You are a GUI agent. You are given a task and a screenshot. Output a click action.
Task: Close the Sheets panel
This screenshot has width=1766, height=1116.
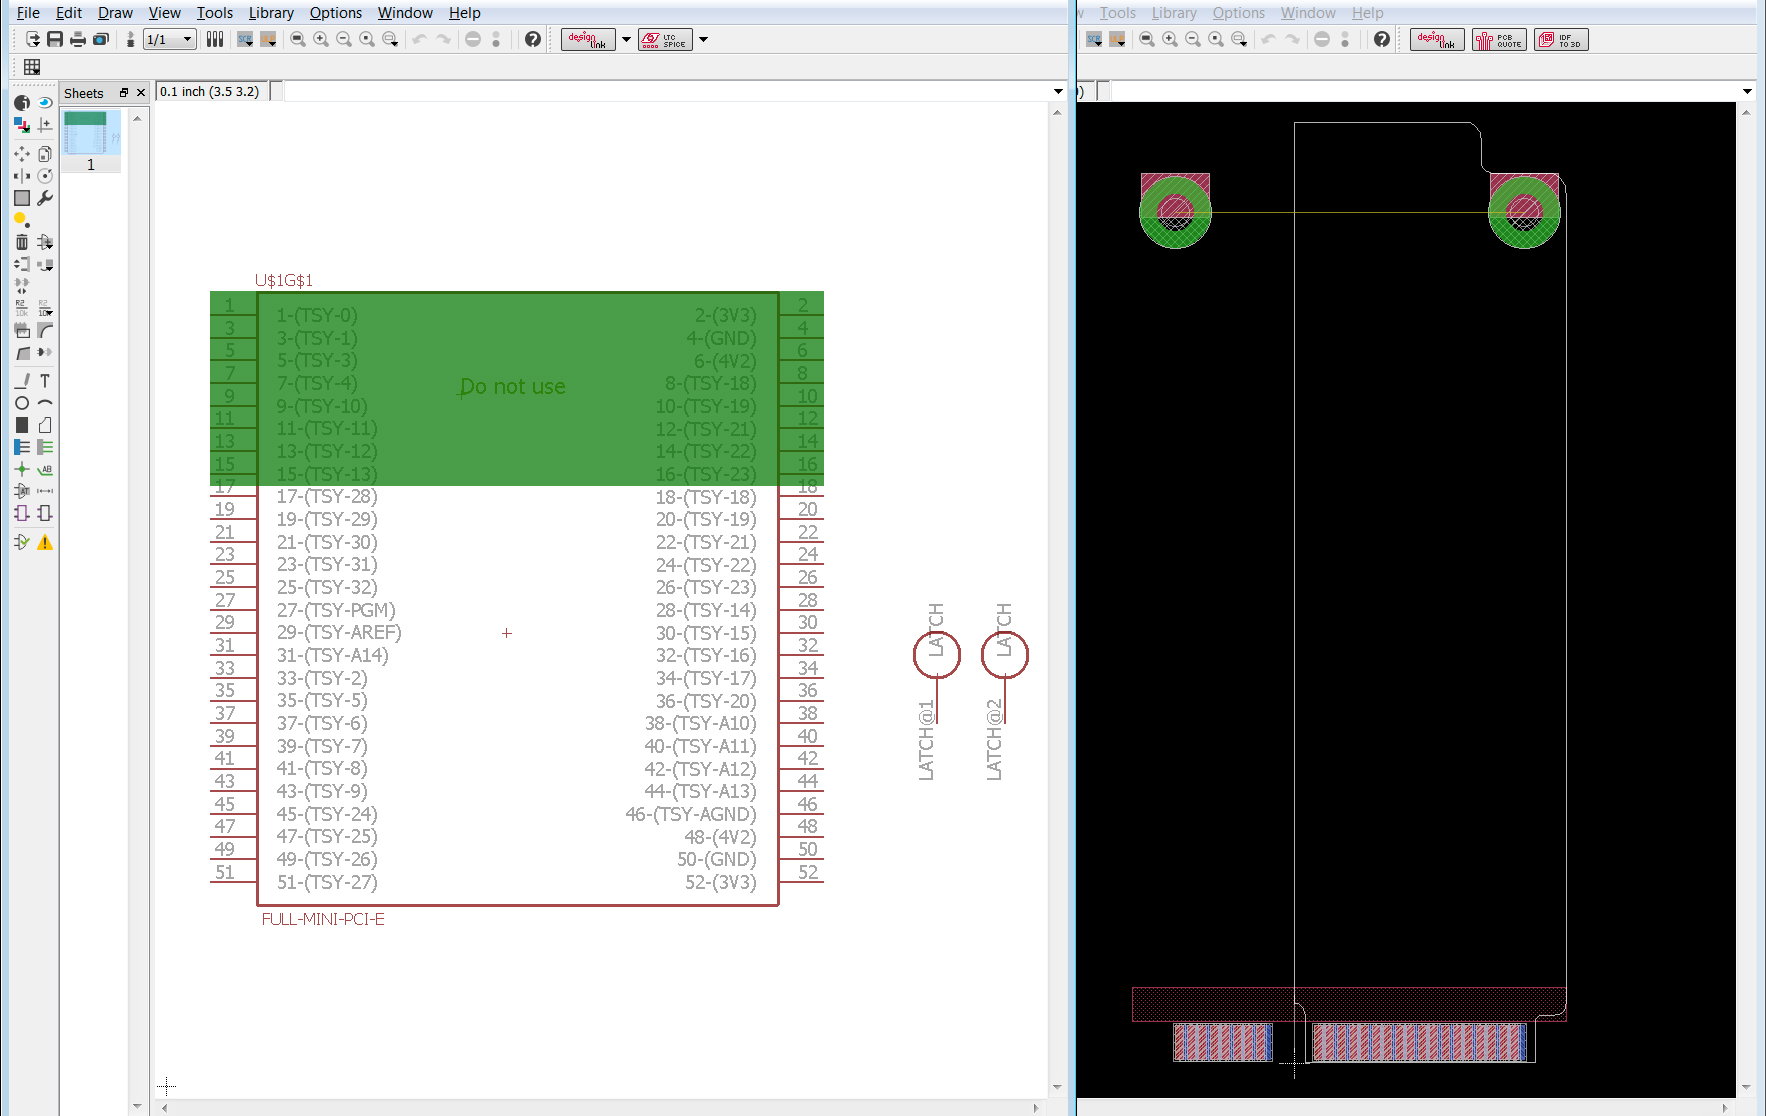tap(141, 93)
